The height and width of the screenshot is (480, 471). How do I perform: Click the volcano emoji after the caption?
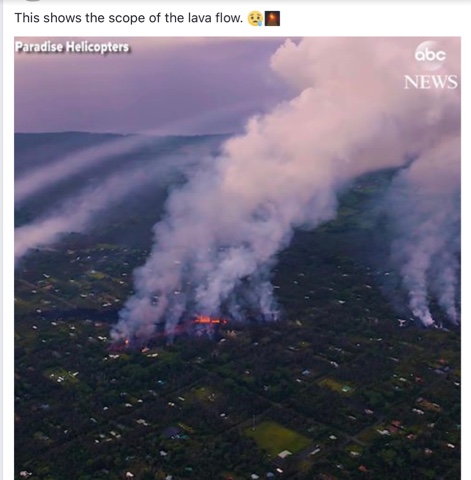click(272, 18)
